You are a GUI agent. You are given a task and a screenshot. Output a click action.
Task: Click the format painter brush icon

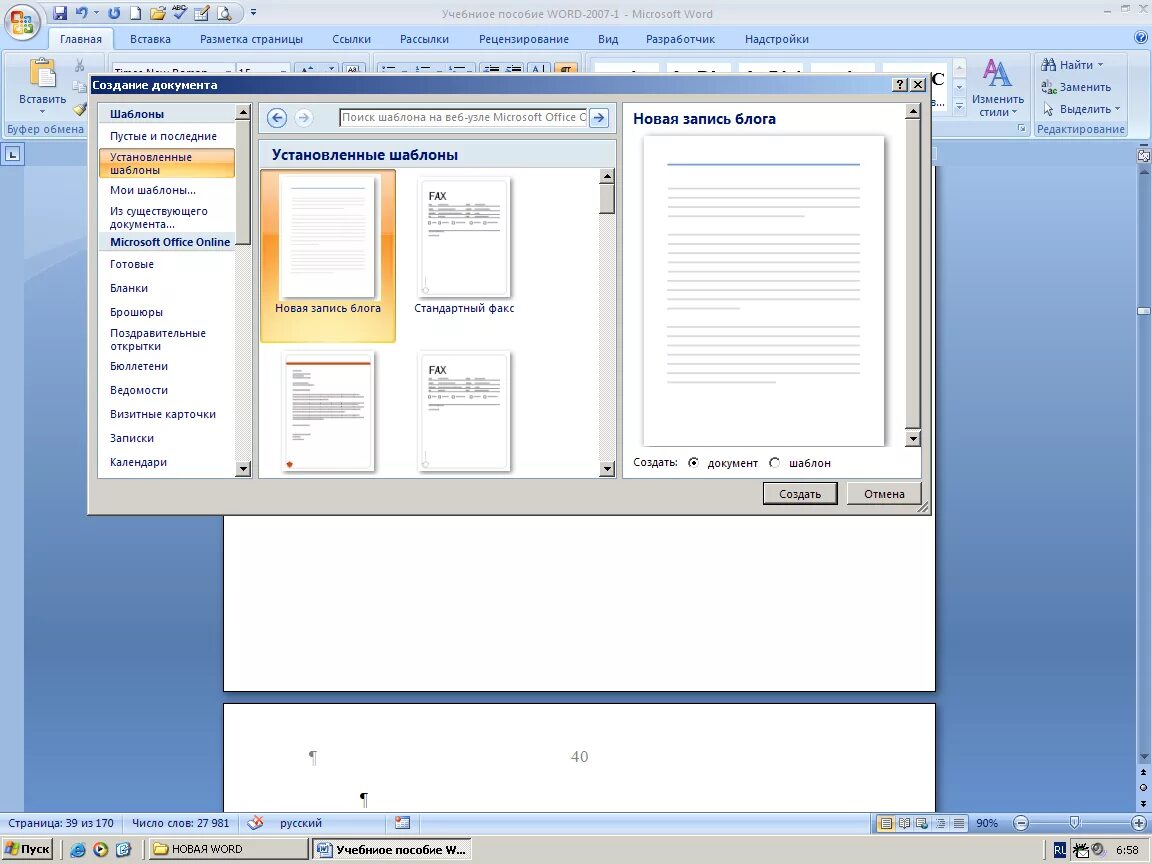click(x=79, y=109)
